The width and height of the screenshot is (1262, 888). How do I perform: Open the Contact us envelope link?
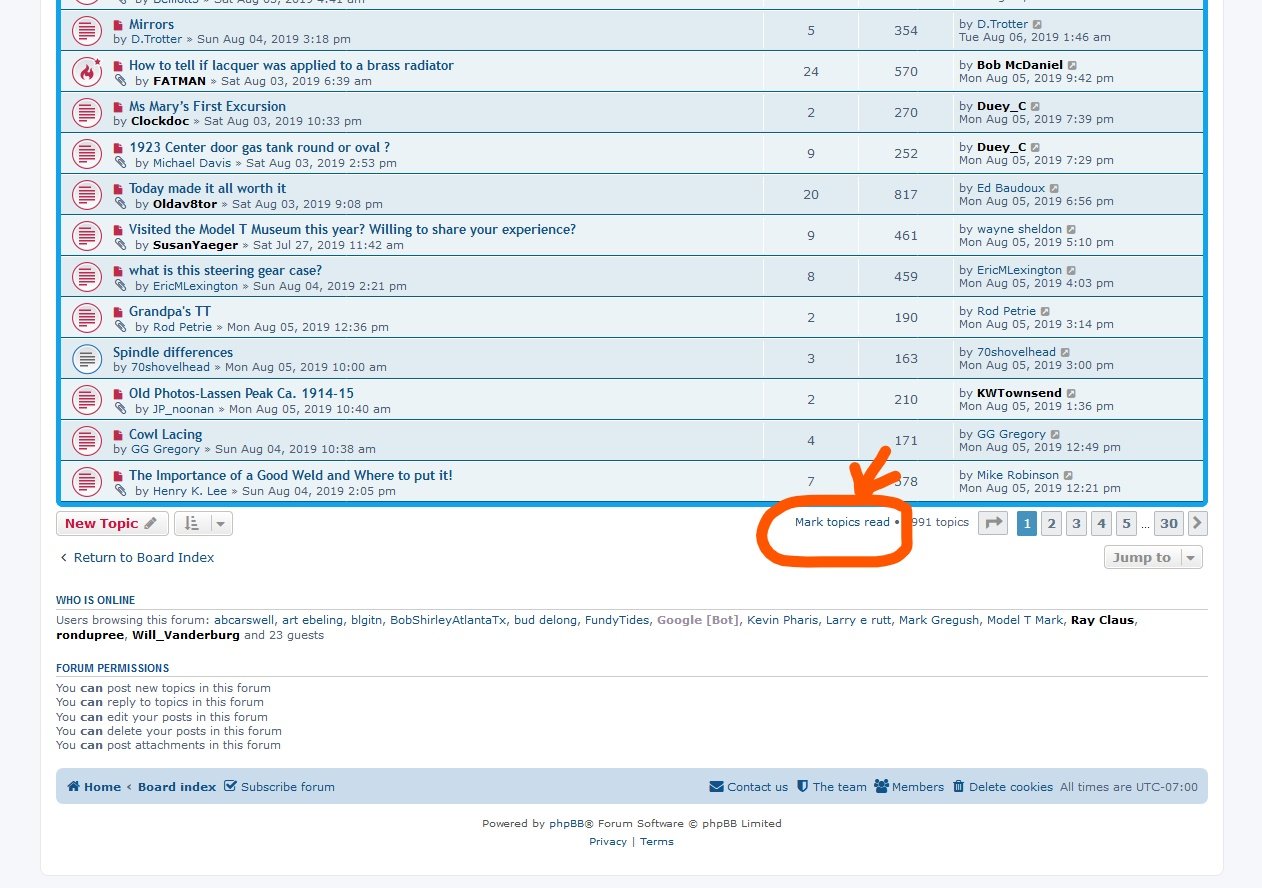[748, 787]
